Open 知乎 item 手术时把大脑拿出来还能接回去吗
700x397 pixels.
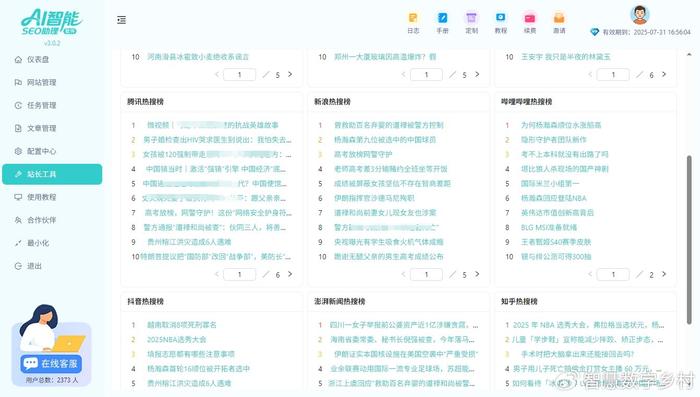click(x=578, y=354)
